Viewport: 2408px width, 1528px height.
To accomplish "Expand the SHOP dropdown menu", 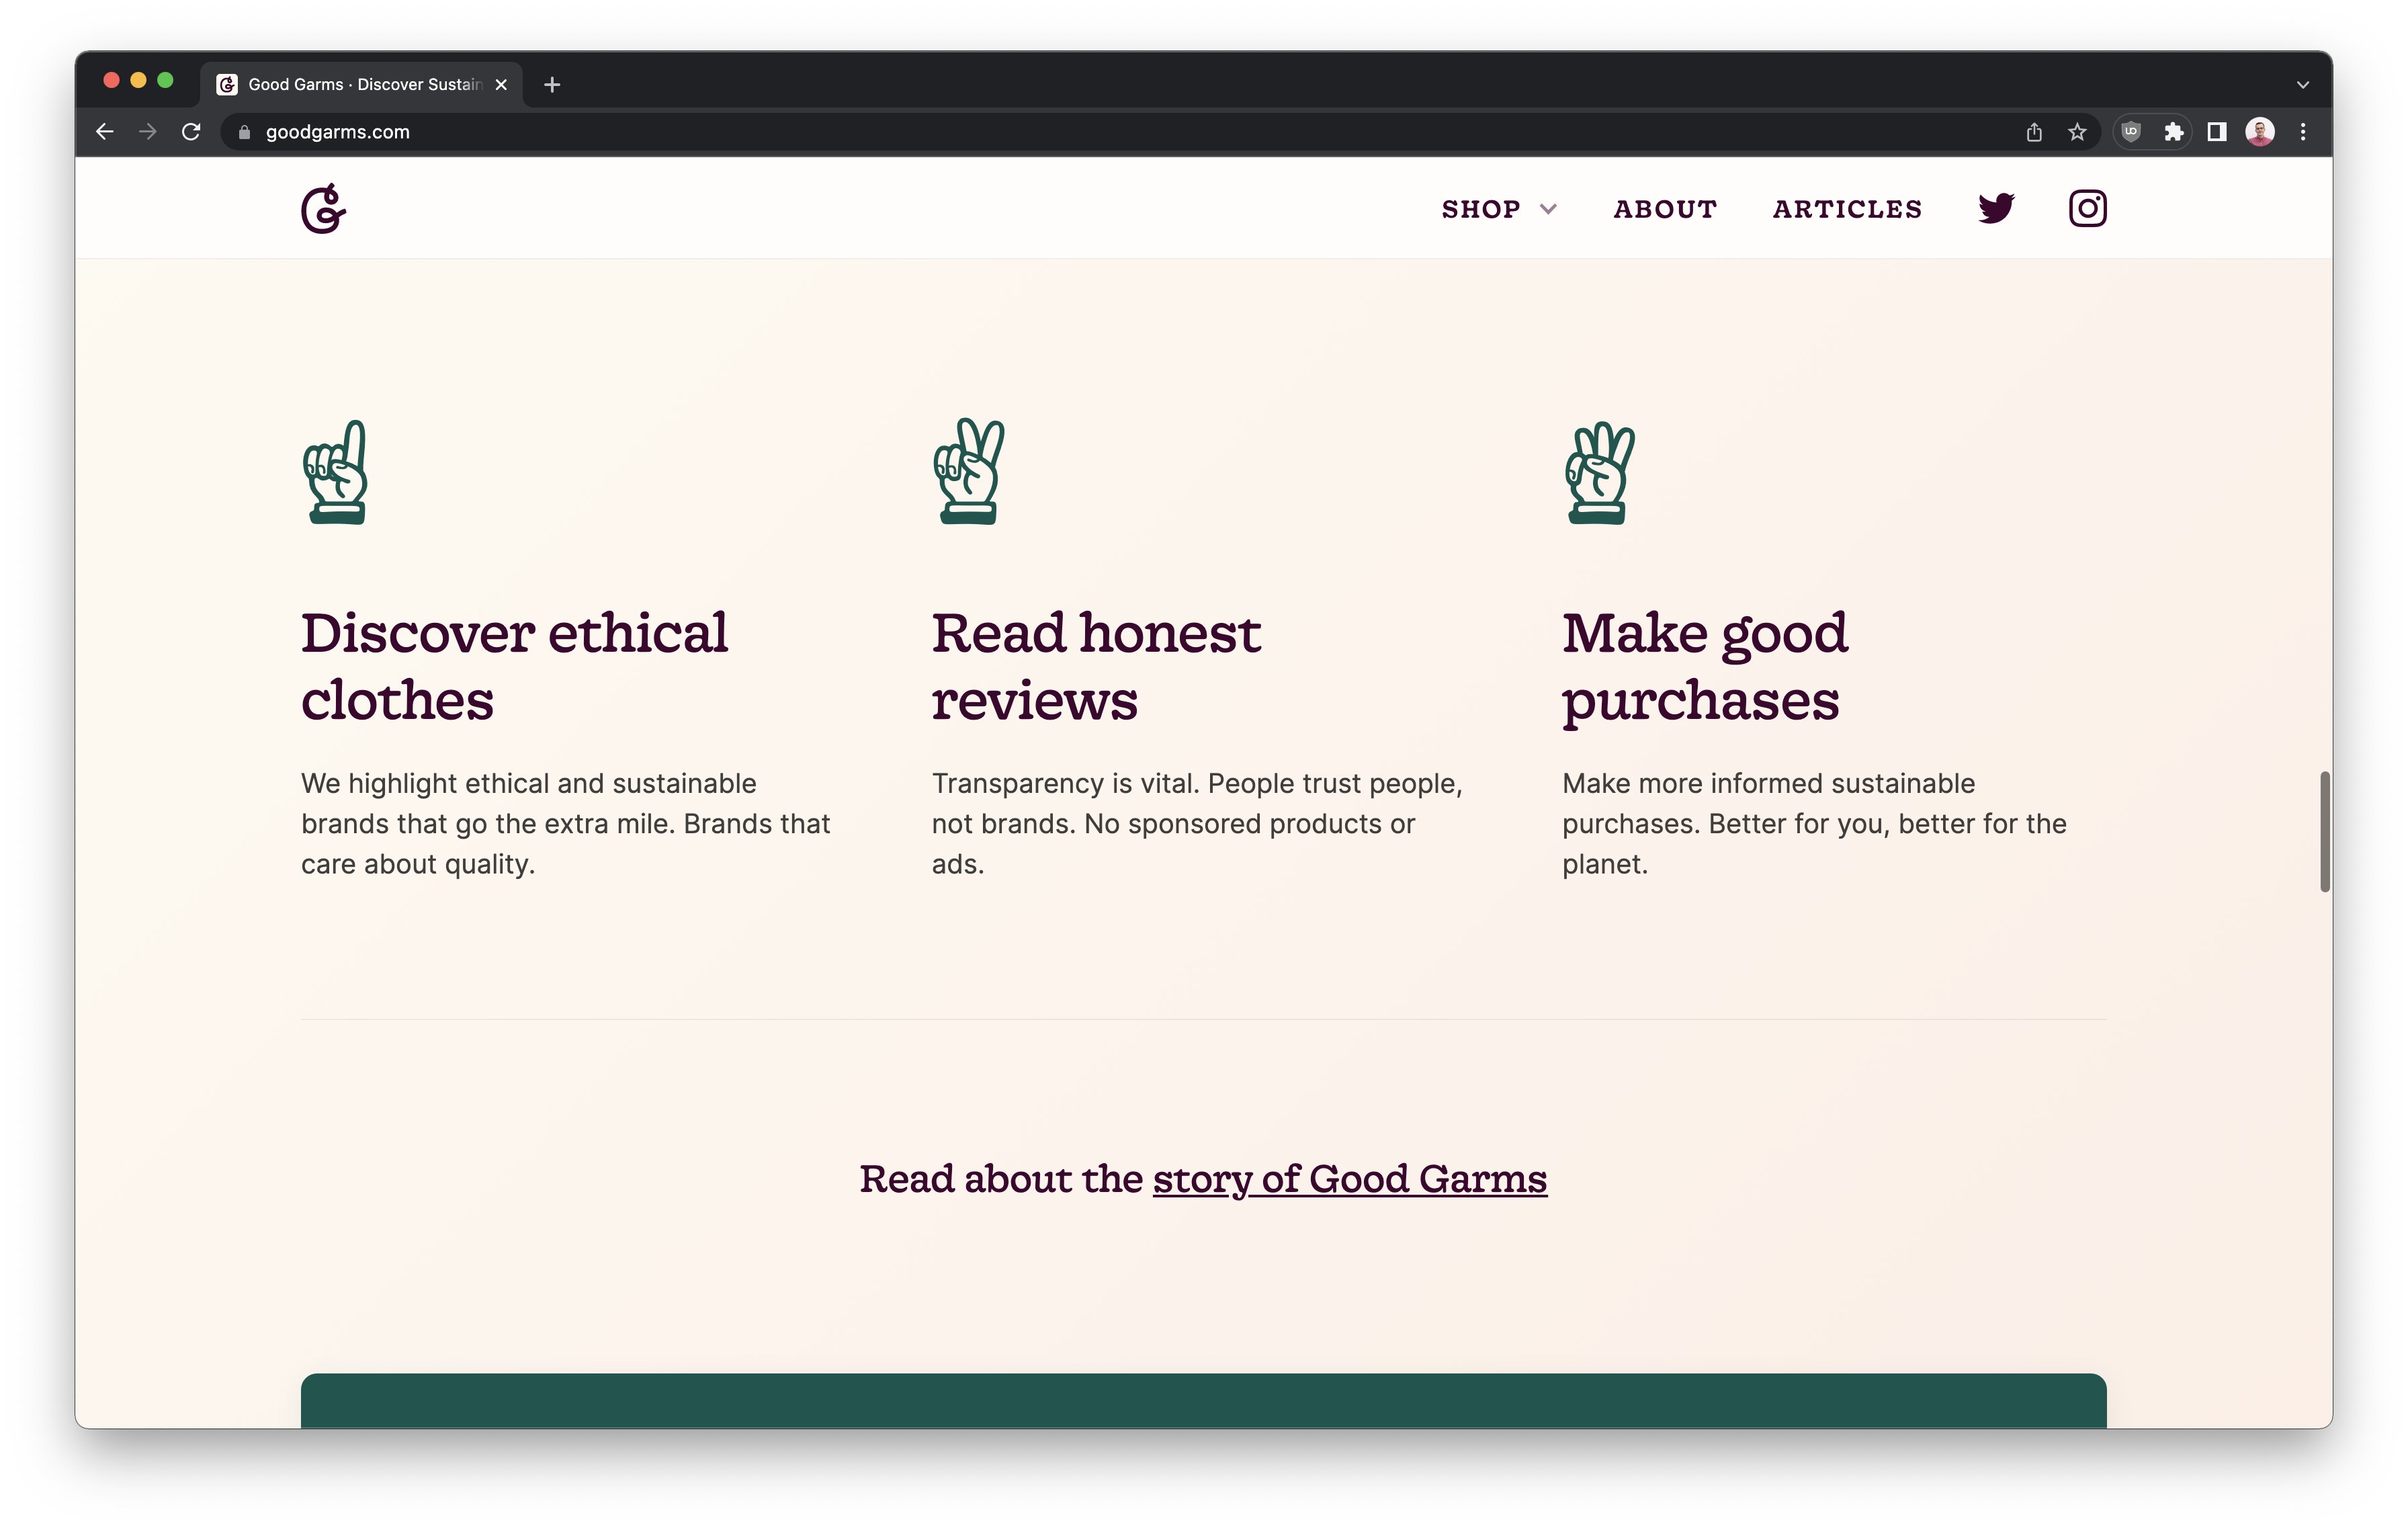I will point(1499,209).
